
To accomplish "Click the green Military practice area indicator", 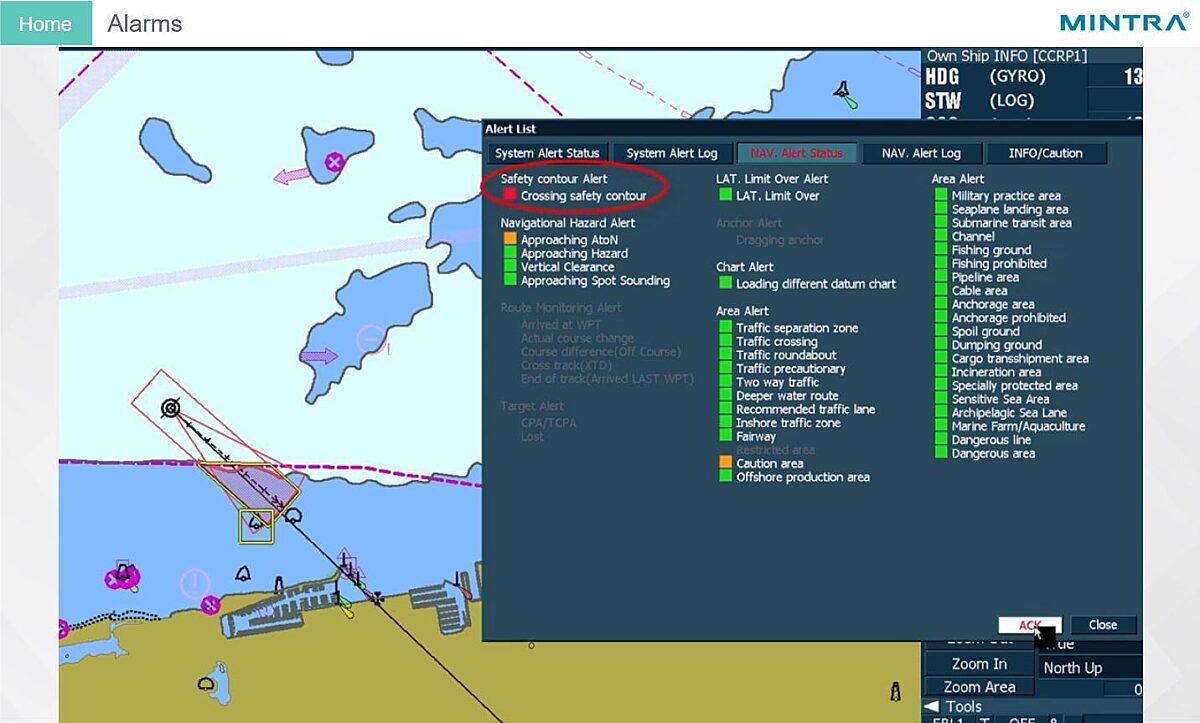I will (x=941, y=196).
